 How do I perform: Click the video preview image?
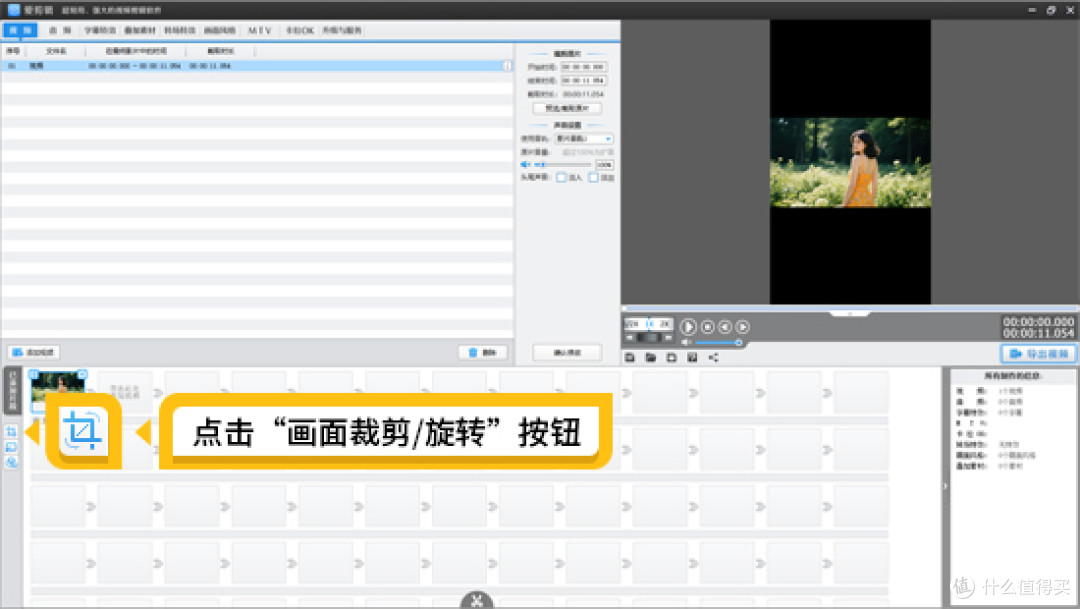[850, 163]
